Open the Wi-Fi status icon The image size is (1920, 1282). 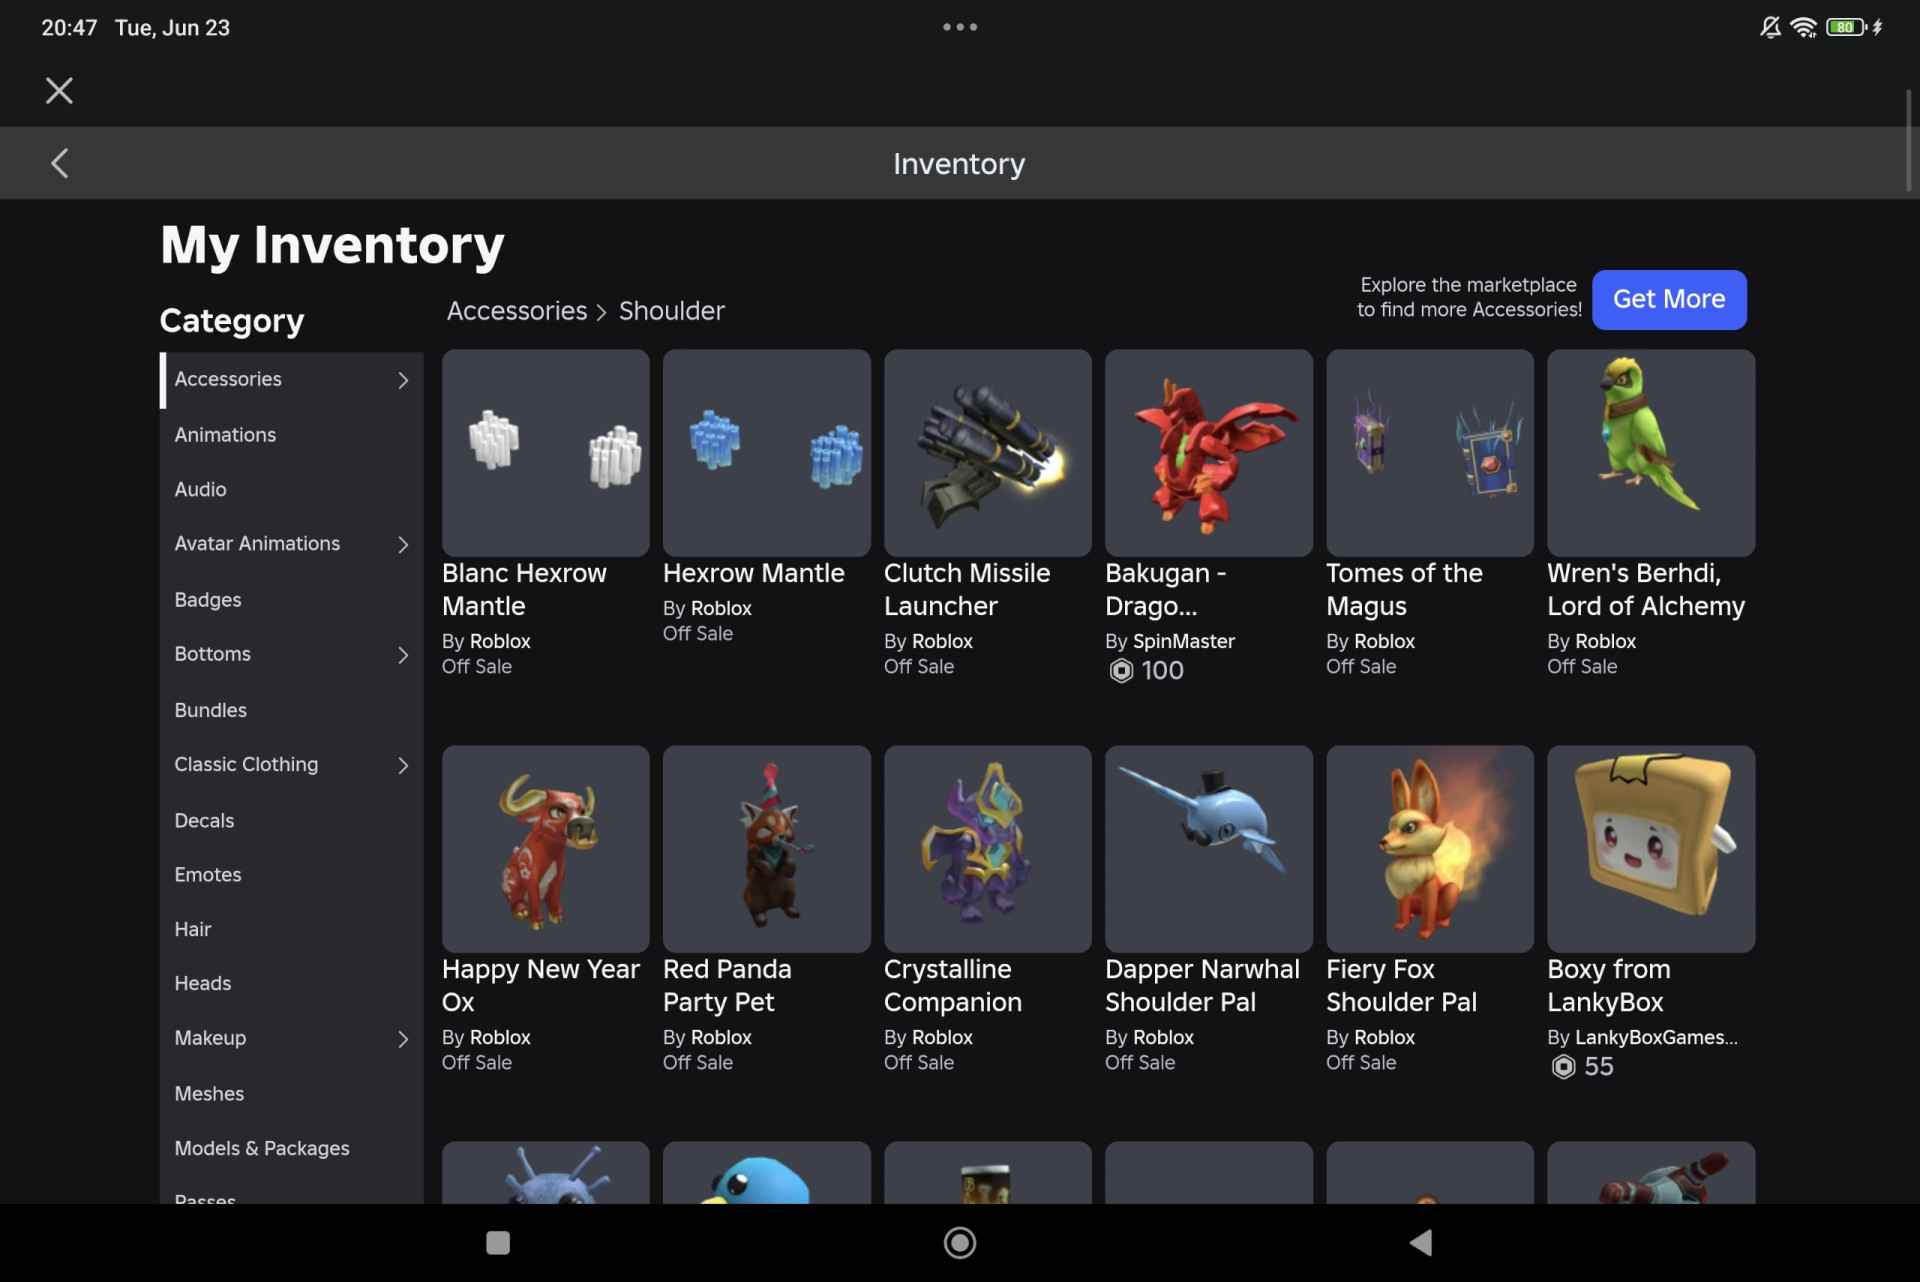click(1804, 27)
